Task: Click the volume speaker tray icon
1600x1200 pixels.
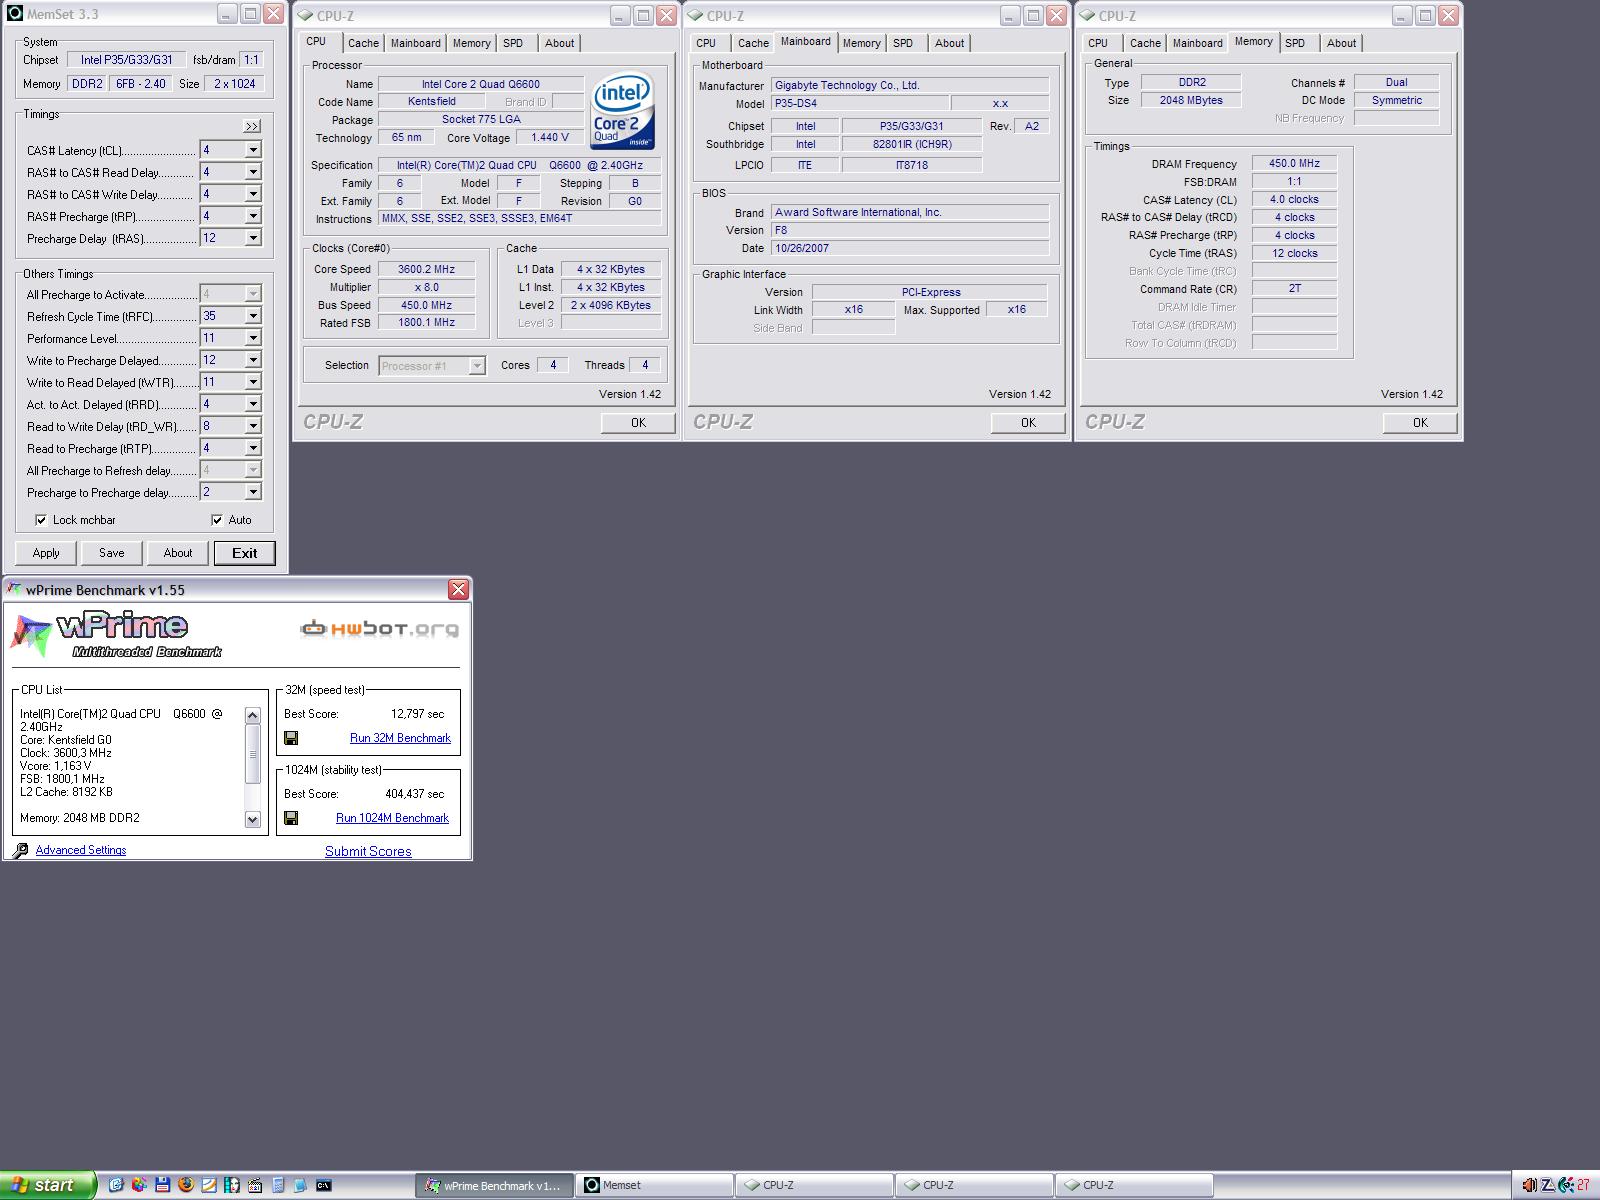Action: click(x=1530, y=1185)
